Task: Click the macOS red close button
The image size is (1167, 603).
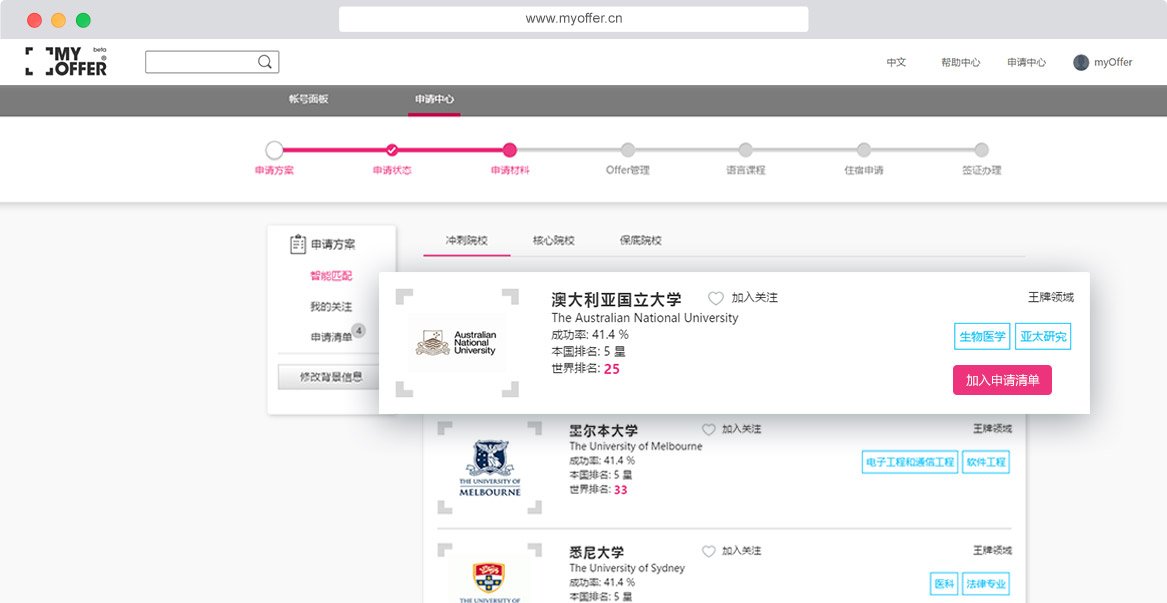Action: tap(34, 20)
